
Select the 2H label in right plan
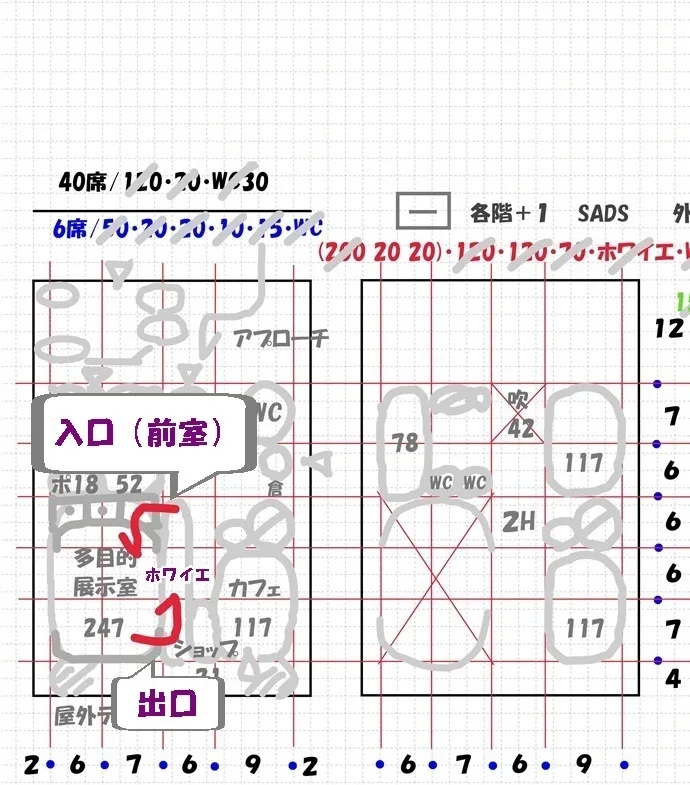click(518, 521)
